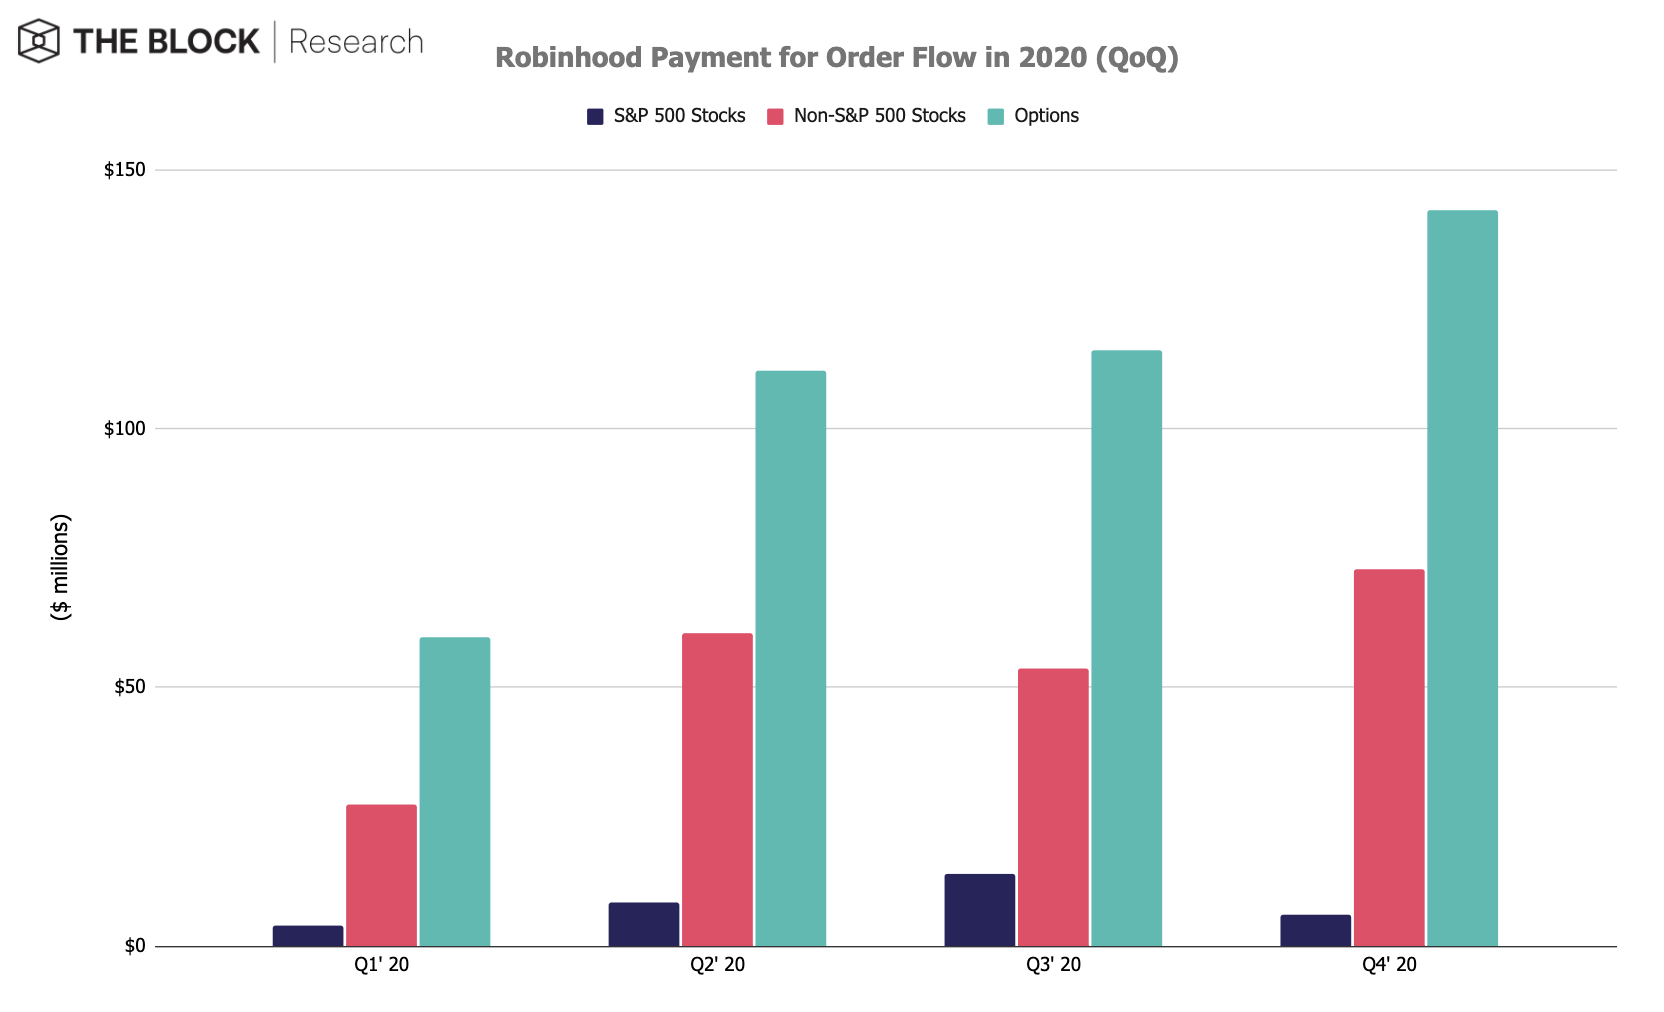Select the Q2 Non-S&P 500 Stocks red bar

point(717,790)
